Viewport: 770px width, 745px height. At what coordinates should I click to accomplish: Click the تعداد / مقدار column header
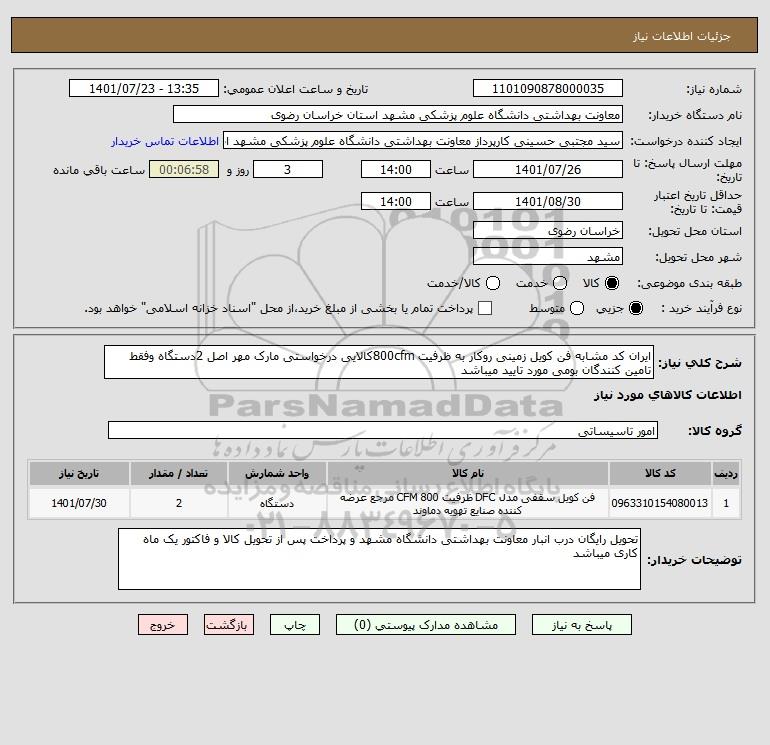tap(179, 473)
